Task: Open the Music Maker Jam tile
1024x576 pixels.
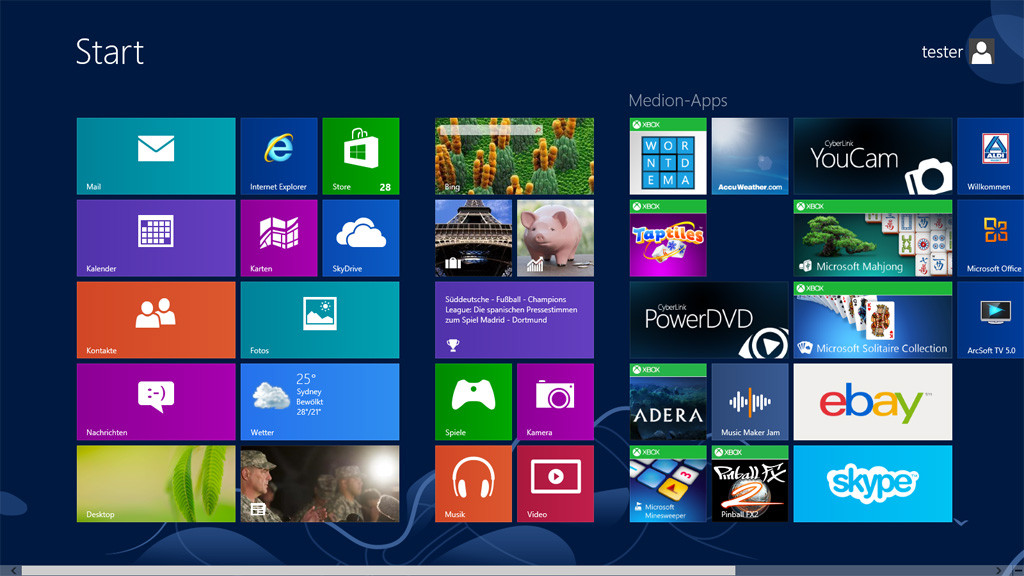Action: coord(750,402)
